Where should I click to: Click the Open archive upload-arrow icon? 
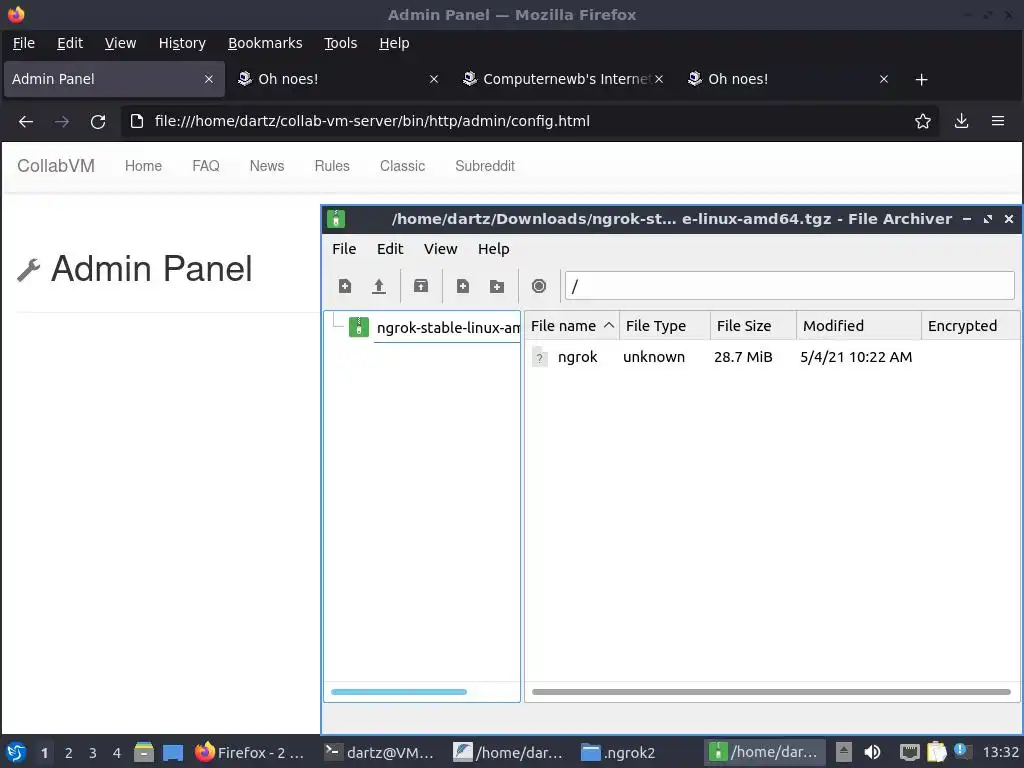pyautogui.click(x=379, y=286)
